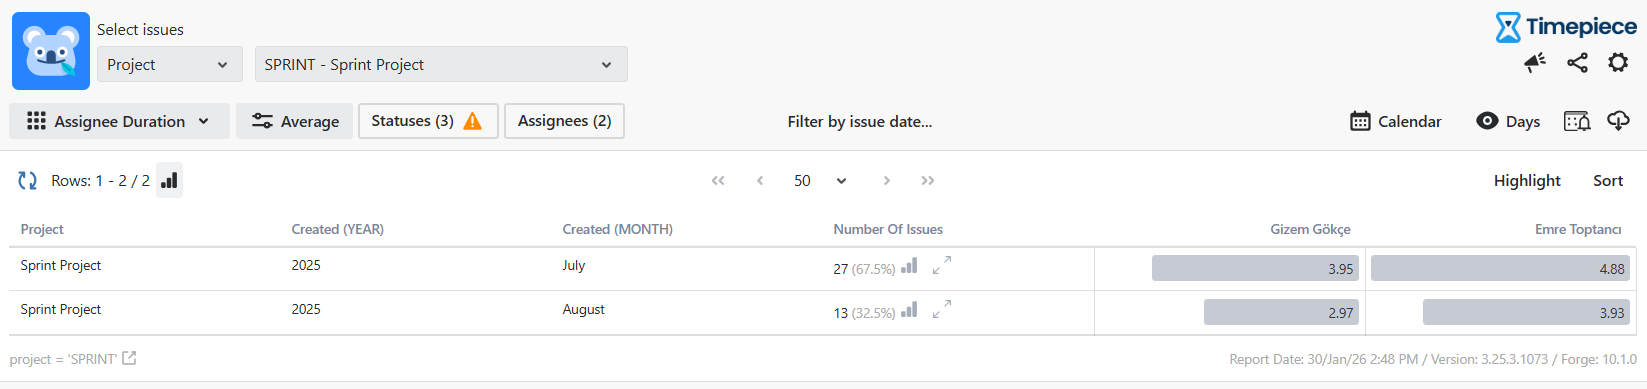Open the Assignee Duration report type dropdown
1647x389 pixels.
(120, 121)
